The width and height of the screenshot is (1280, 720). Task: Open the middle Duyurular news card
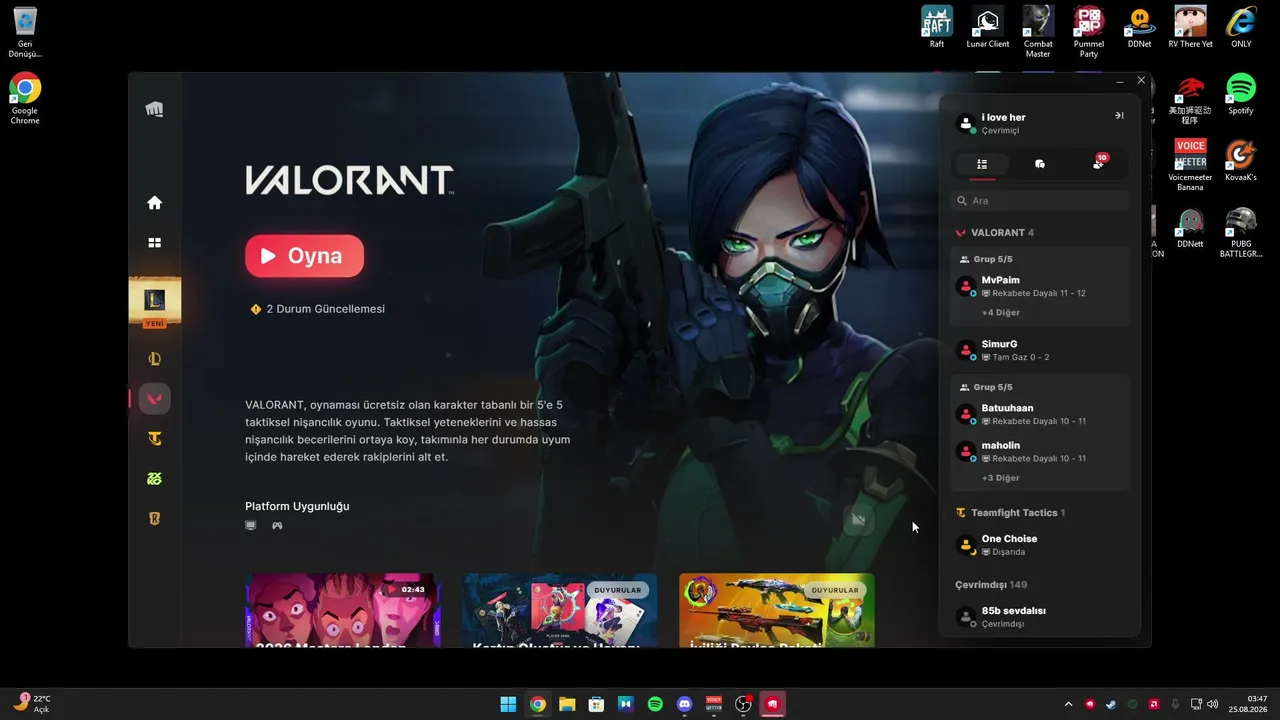[x=560, y=610]
